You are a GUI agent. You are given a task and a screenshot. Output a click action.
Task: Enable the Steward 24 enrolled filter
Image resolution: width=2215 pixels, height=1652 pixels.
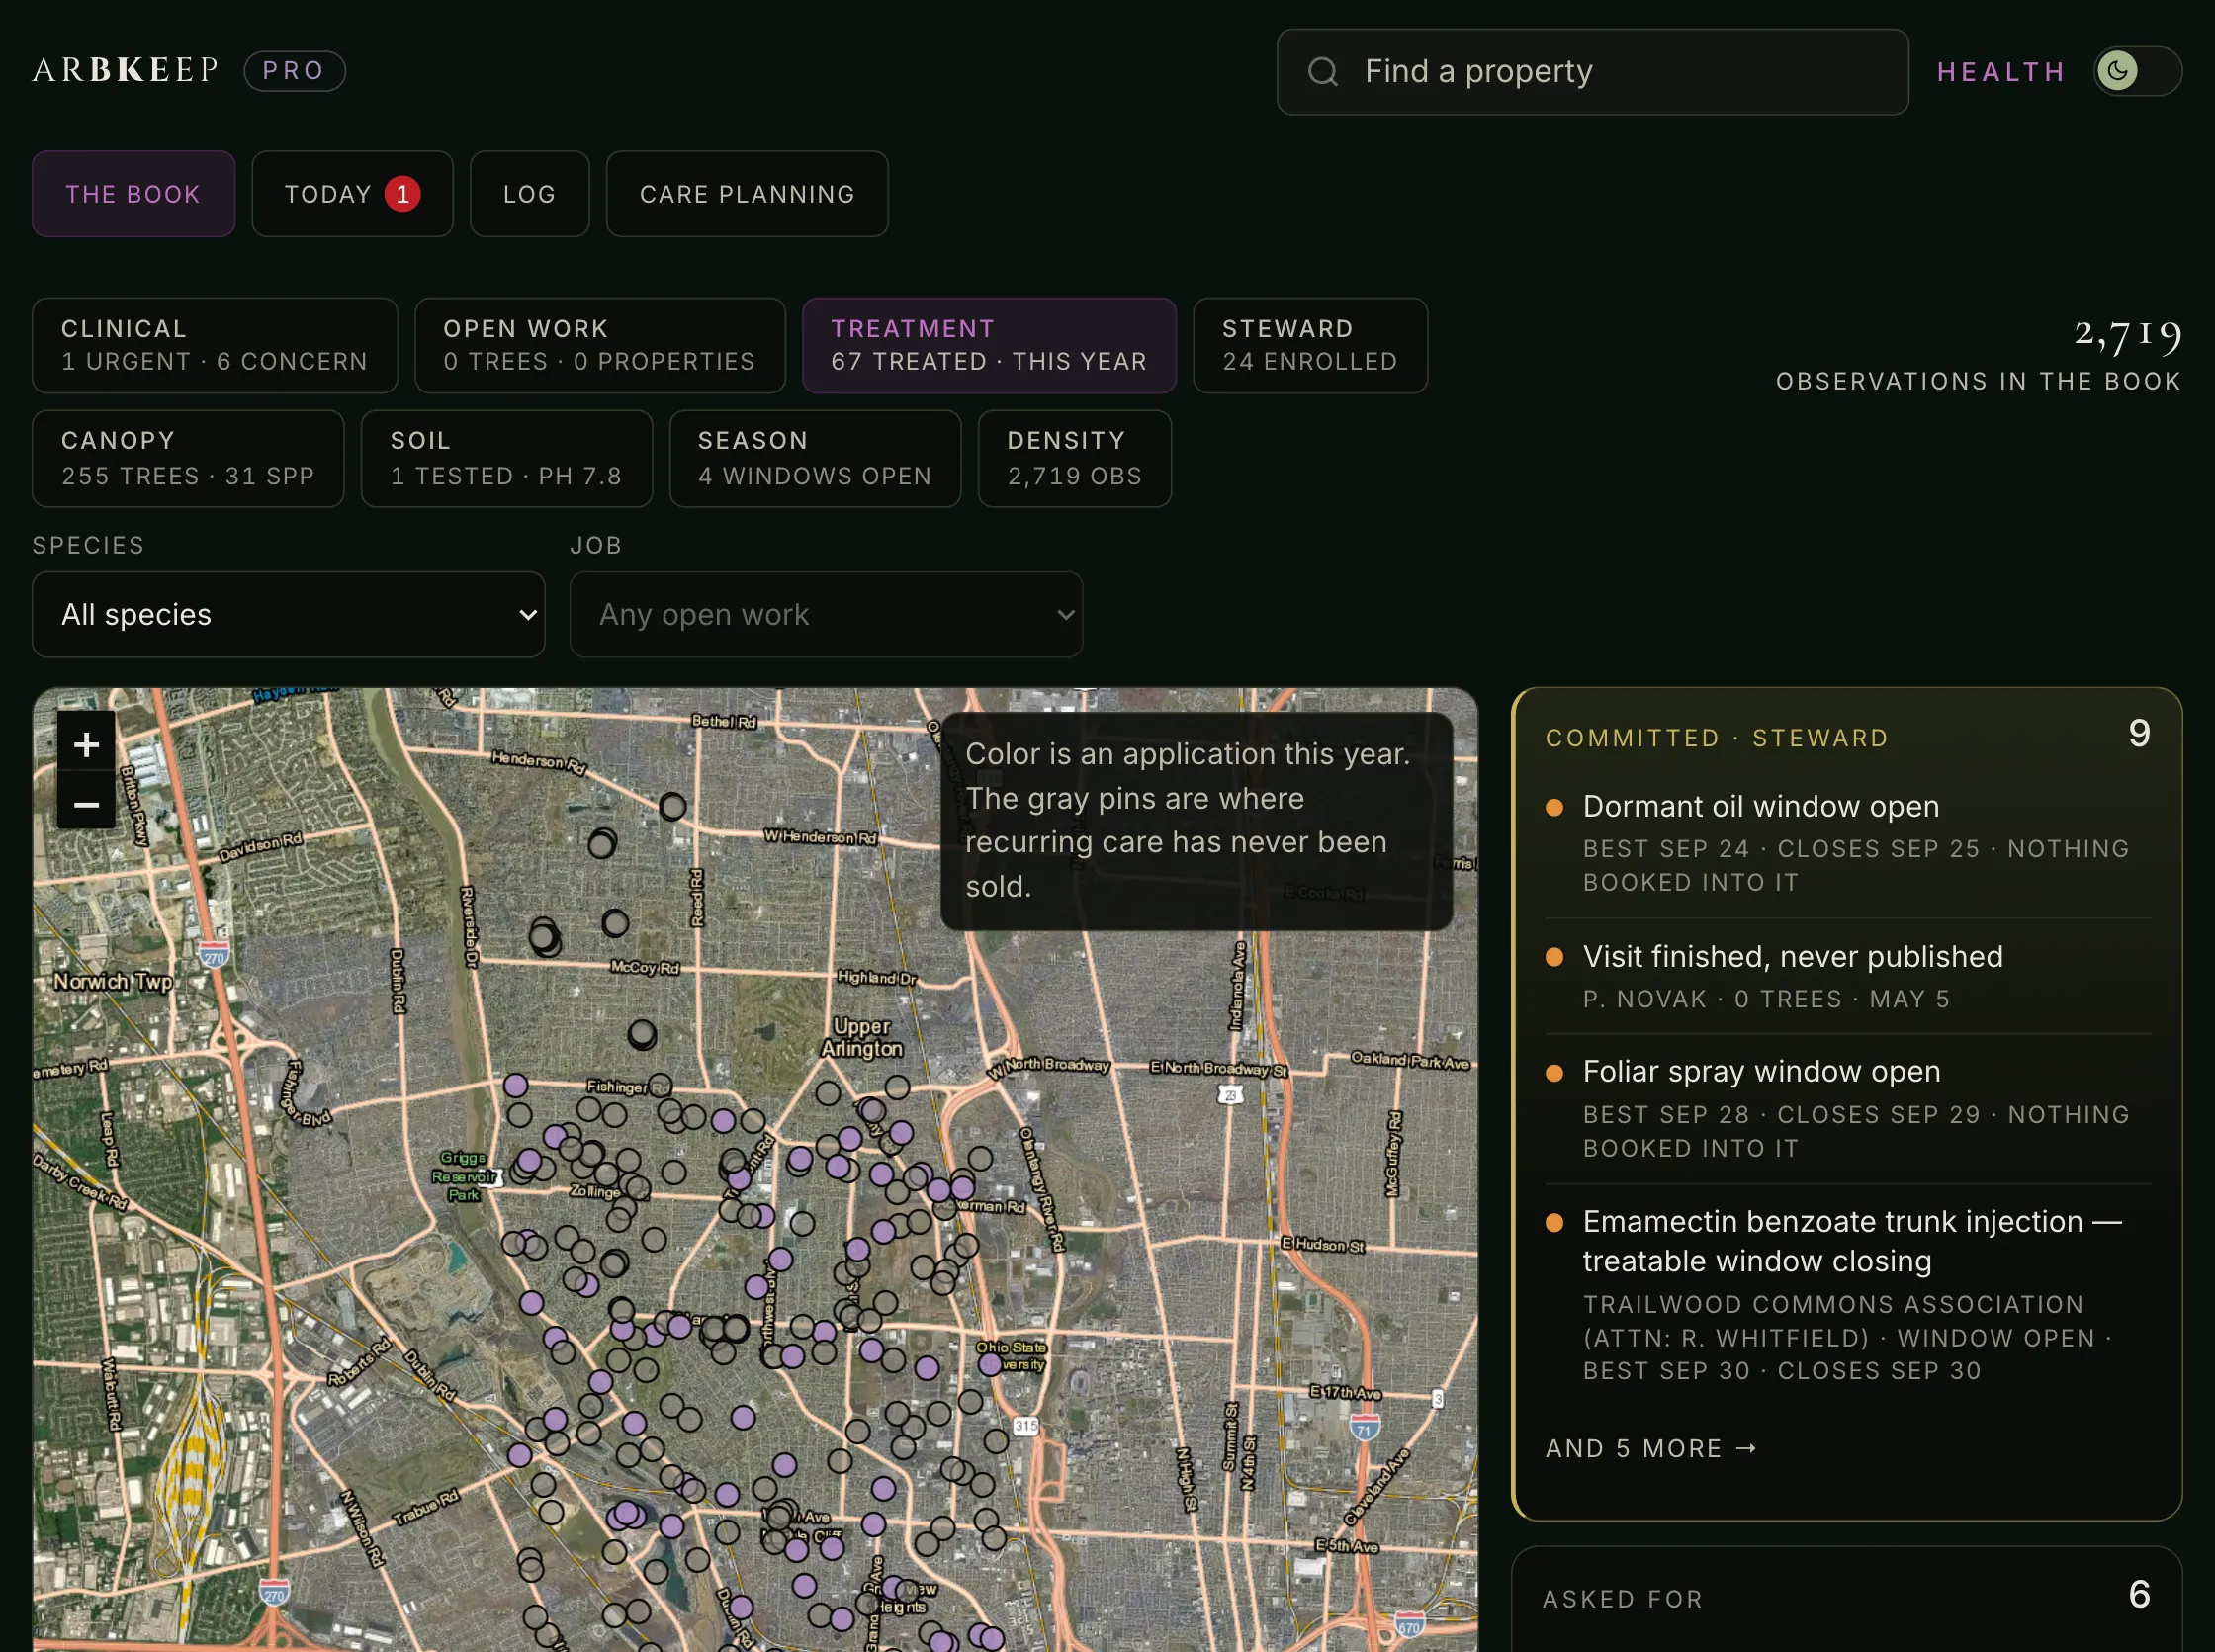pos(1310,346)
